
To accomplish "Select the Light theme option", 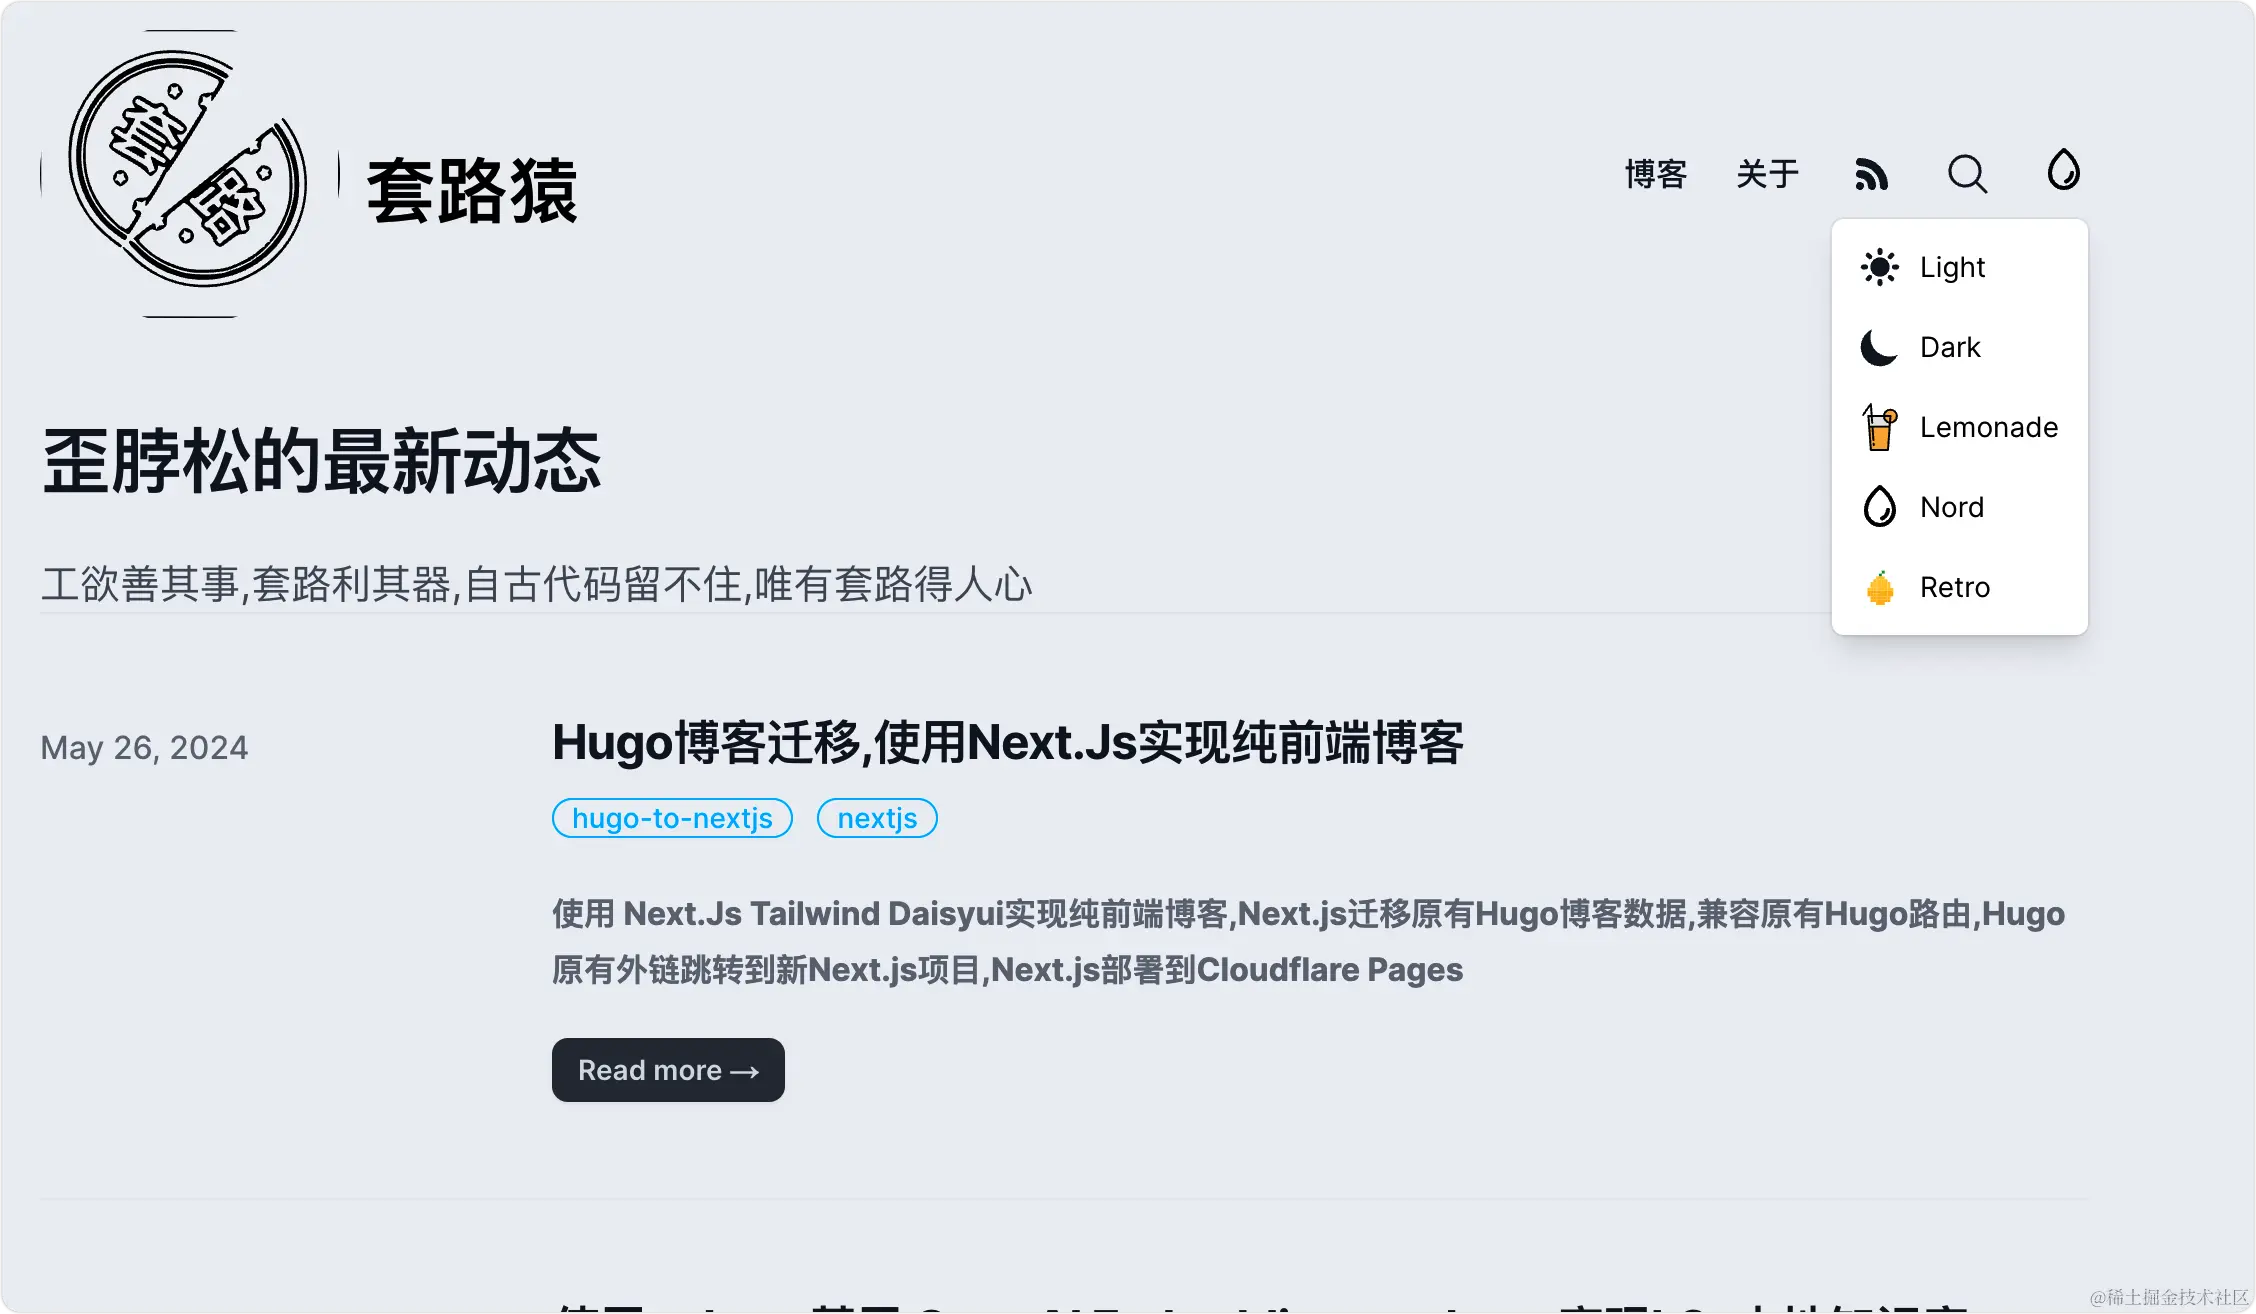I will pyautogui.click(x=1952, y=267).
